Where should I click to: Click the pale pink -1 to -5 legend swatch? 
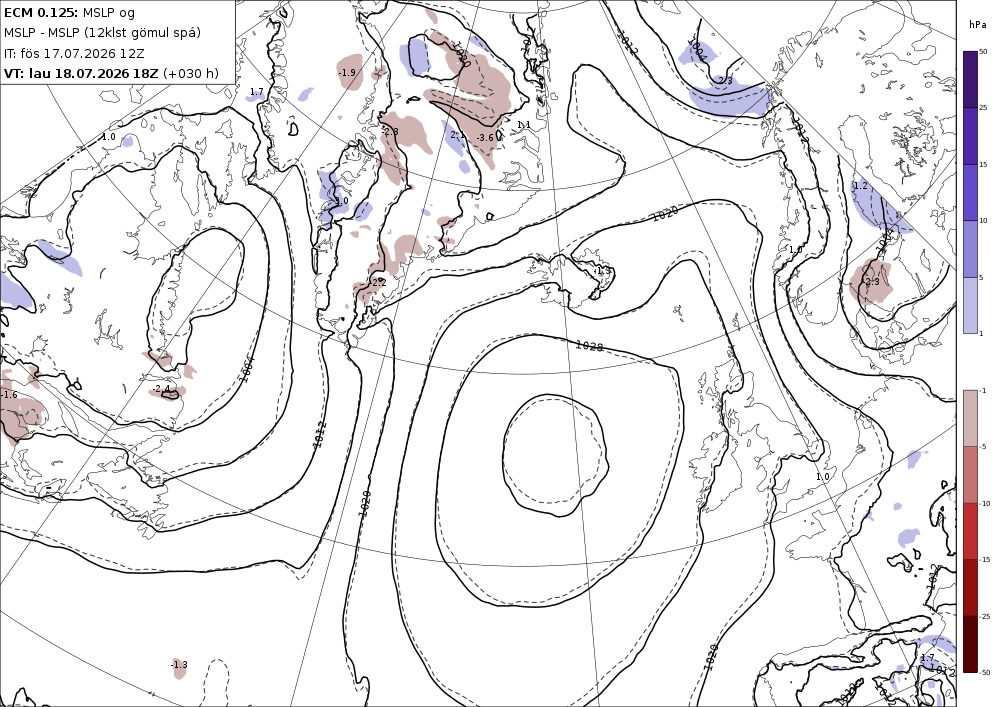coord(970,418)
